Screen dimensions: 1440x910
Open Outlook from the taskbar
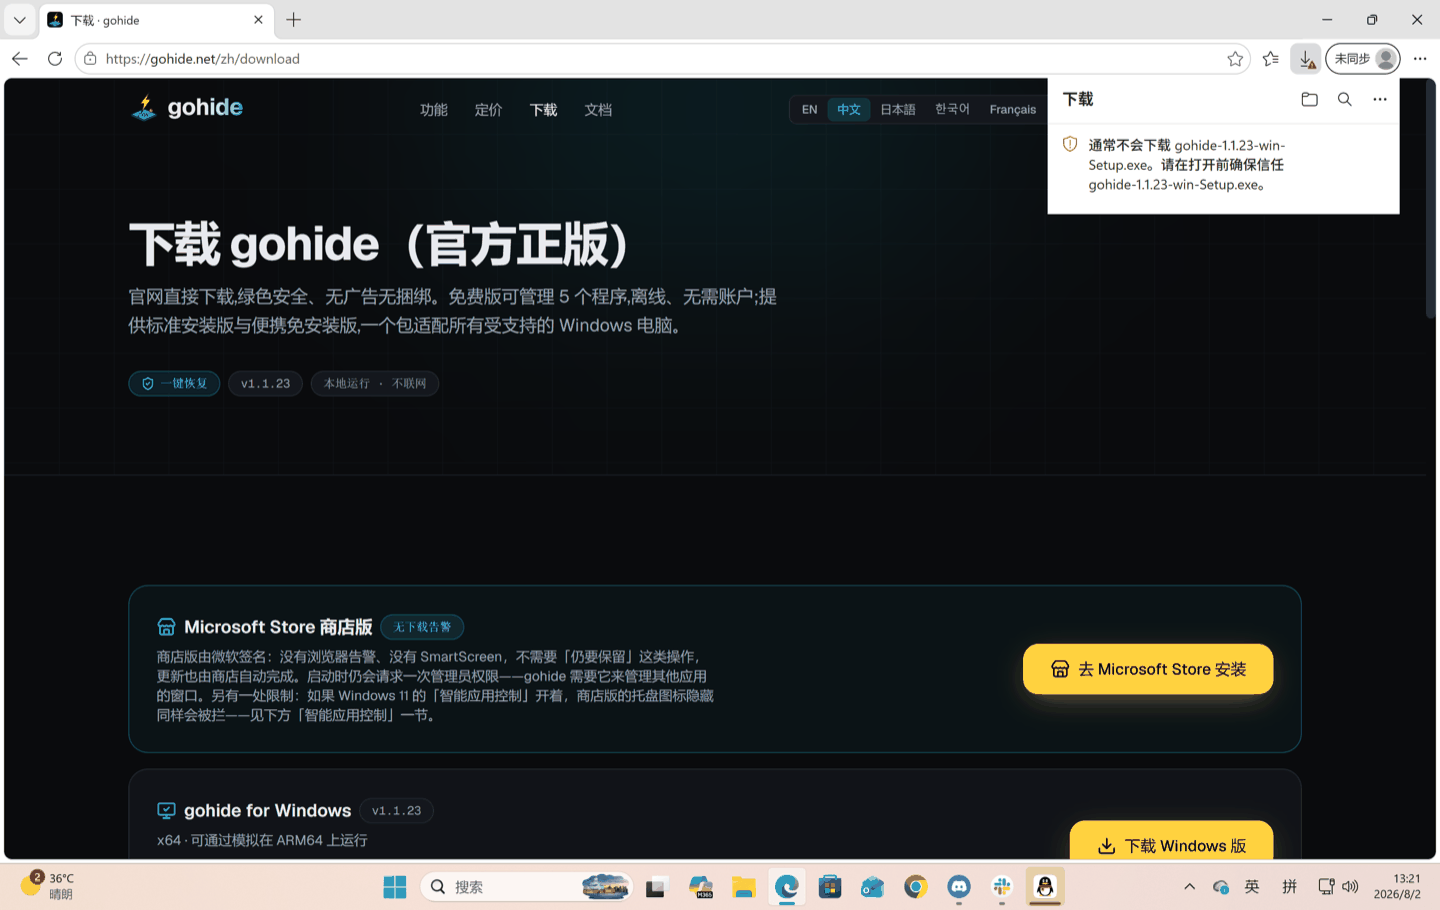pyautogui.click(x=873, y=887)
